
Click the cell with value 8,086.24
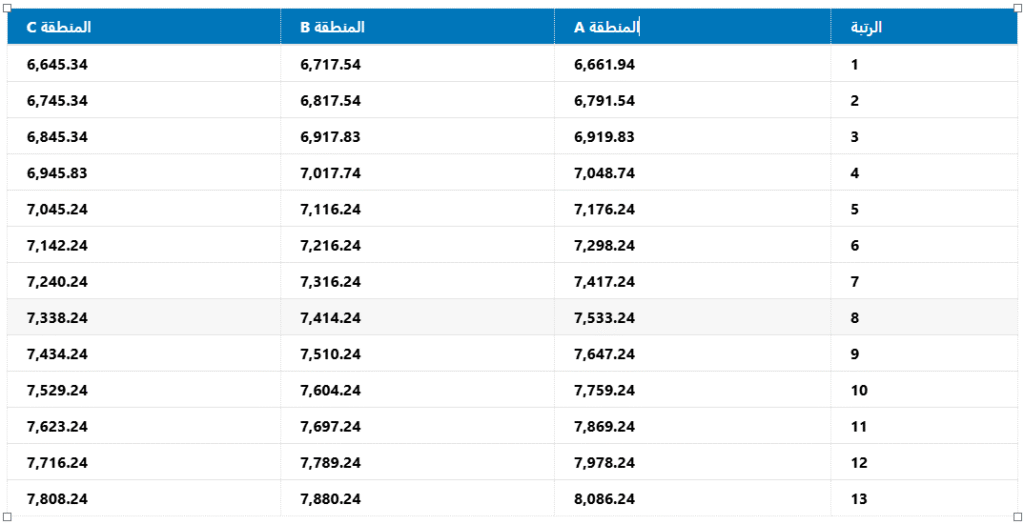pyautogui.click(x=604, y=499)
